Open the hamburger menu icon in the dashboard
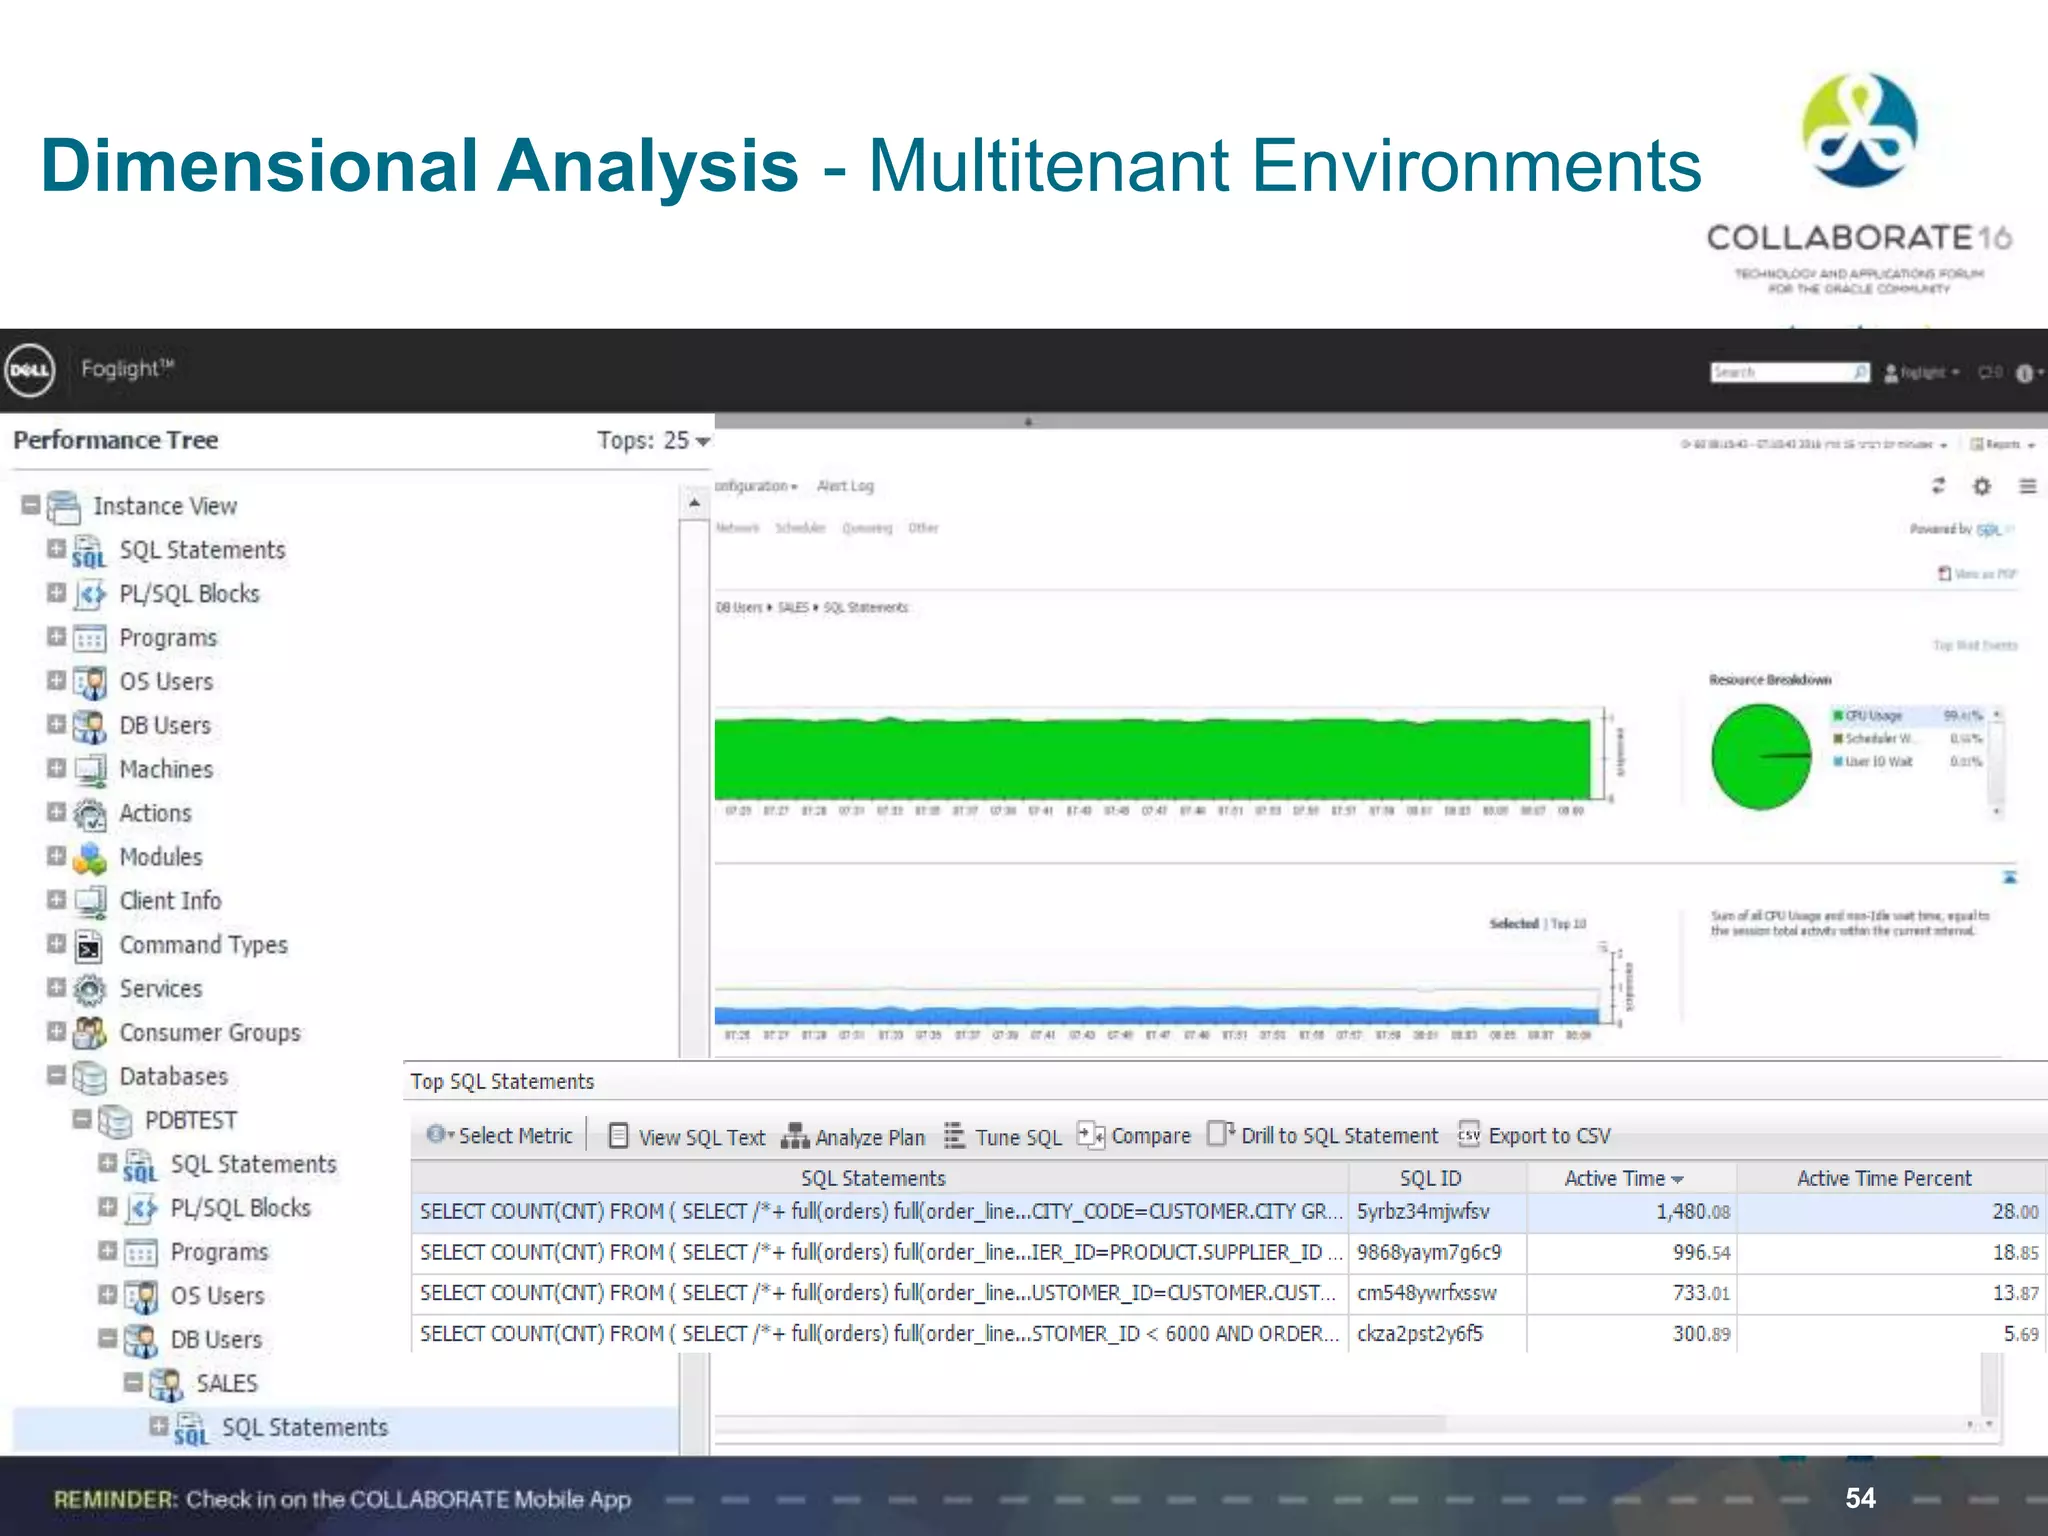This screenshot has height=1536, width=2048. [2027, 486]
